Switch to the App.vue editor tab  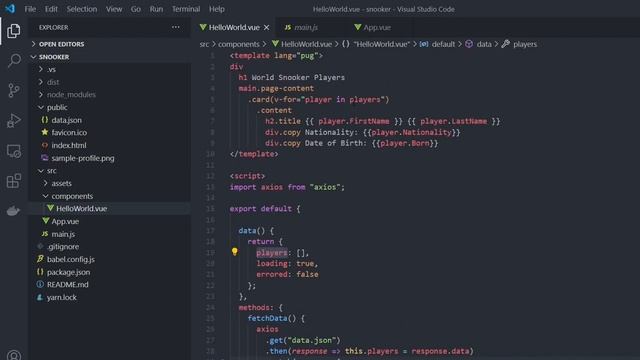[x=378, y=27]
